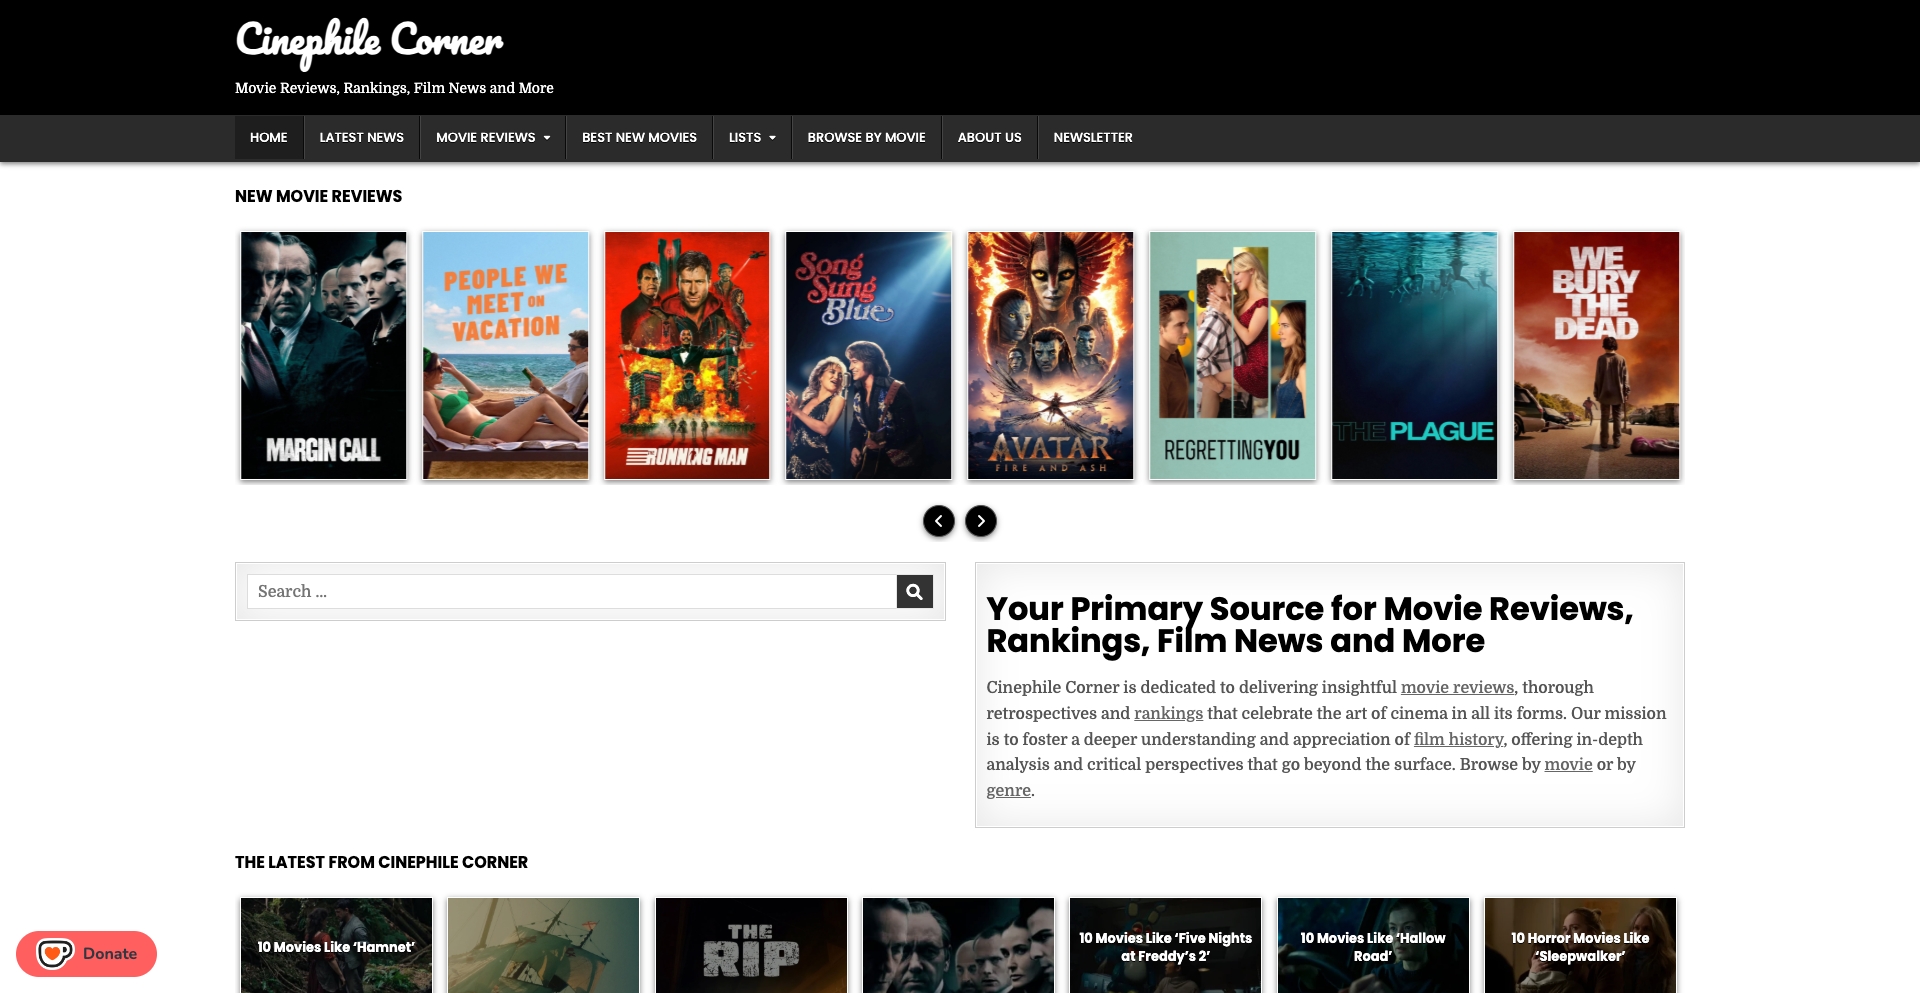This screenshot has height=993, width=1920.
Task: Collapse the Donate widget
Action: pos(87,953)
